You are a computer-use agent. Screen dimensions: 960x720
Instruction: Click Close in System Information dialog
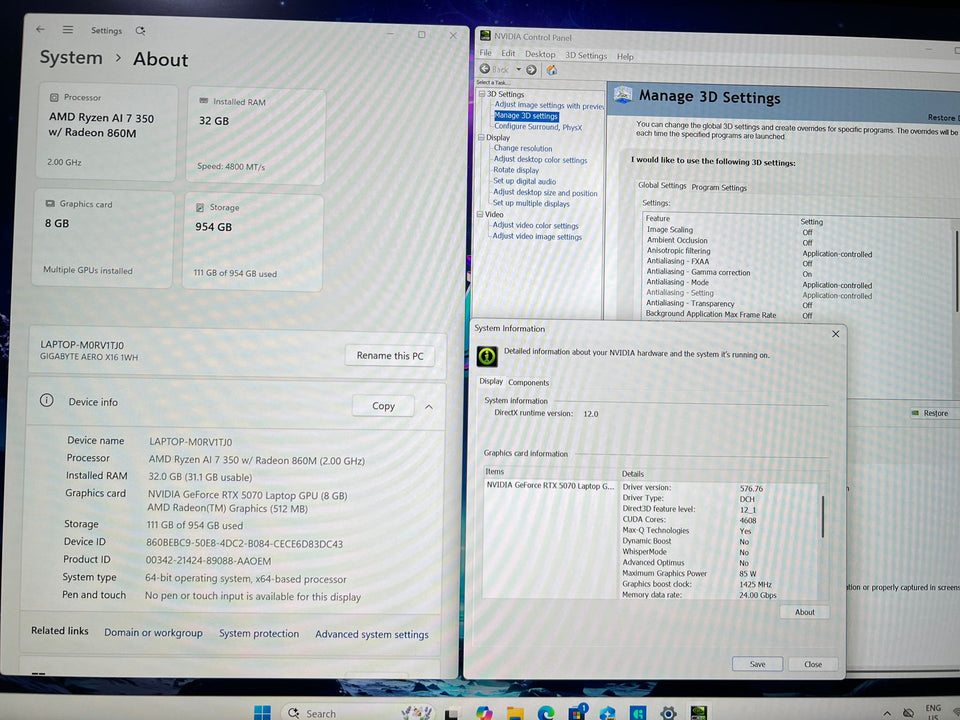click(x=813, y=664)
